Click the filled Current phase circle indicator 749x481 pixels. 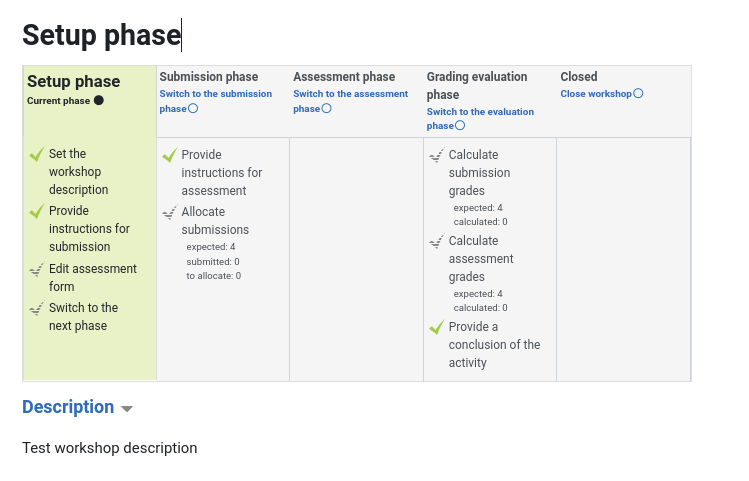(99, 100)
